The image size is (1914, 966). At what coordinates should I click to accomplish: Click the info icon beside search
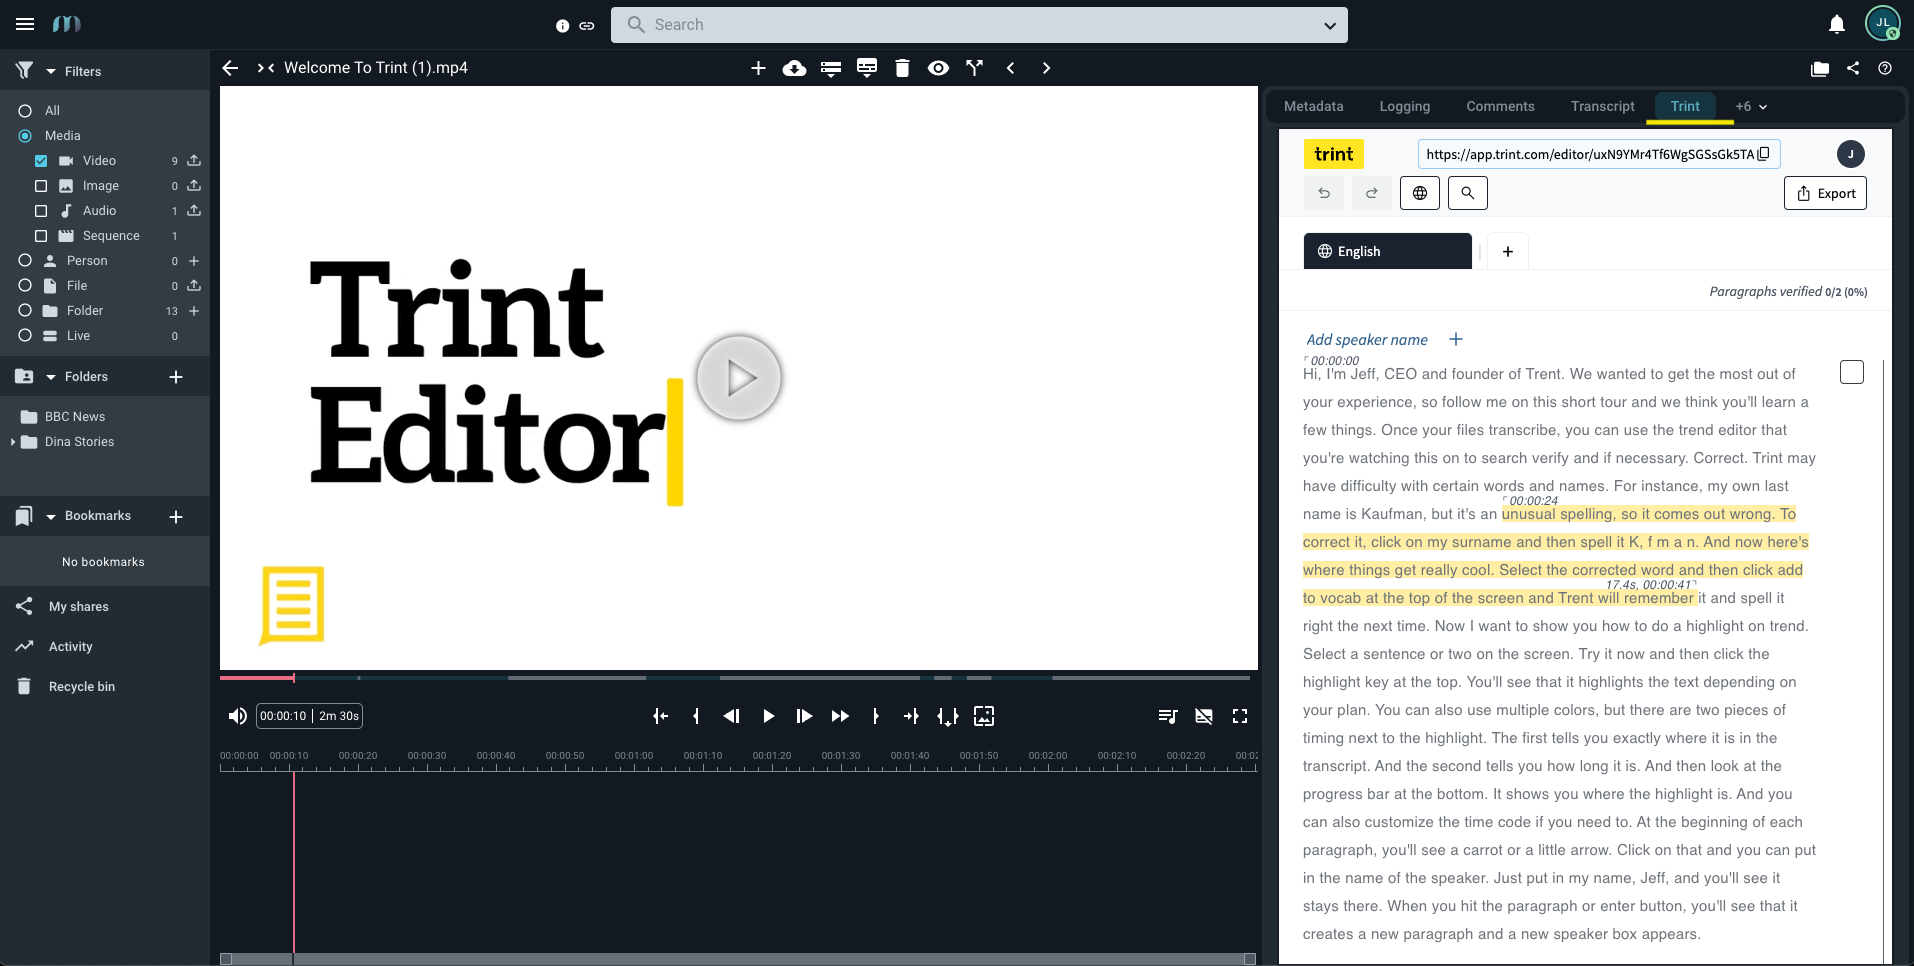click(563, 26)
